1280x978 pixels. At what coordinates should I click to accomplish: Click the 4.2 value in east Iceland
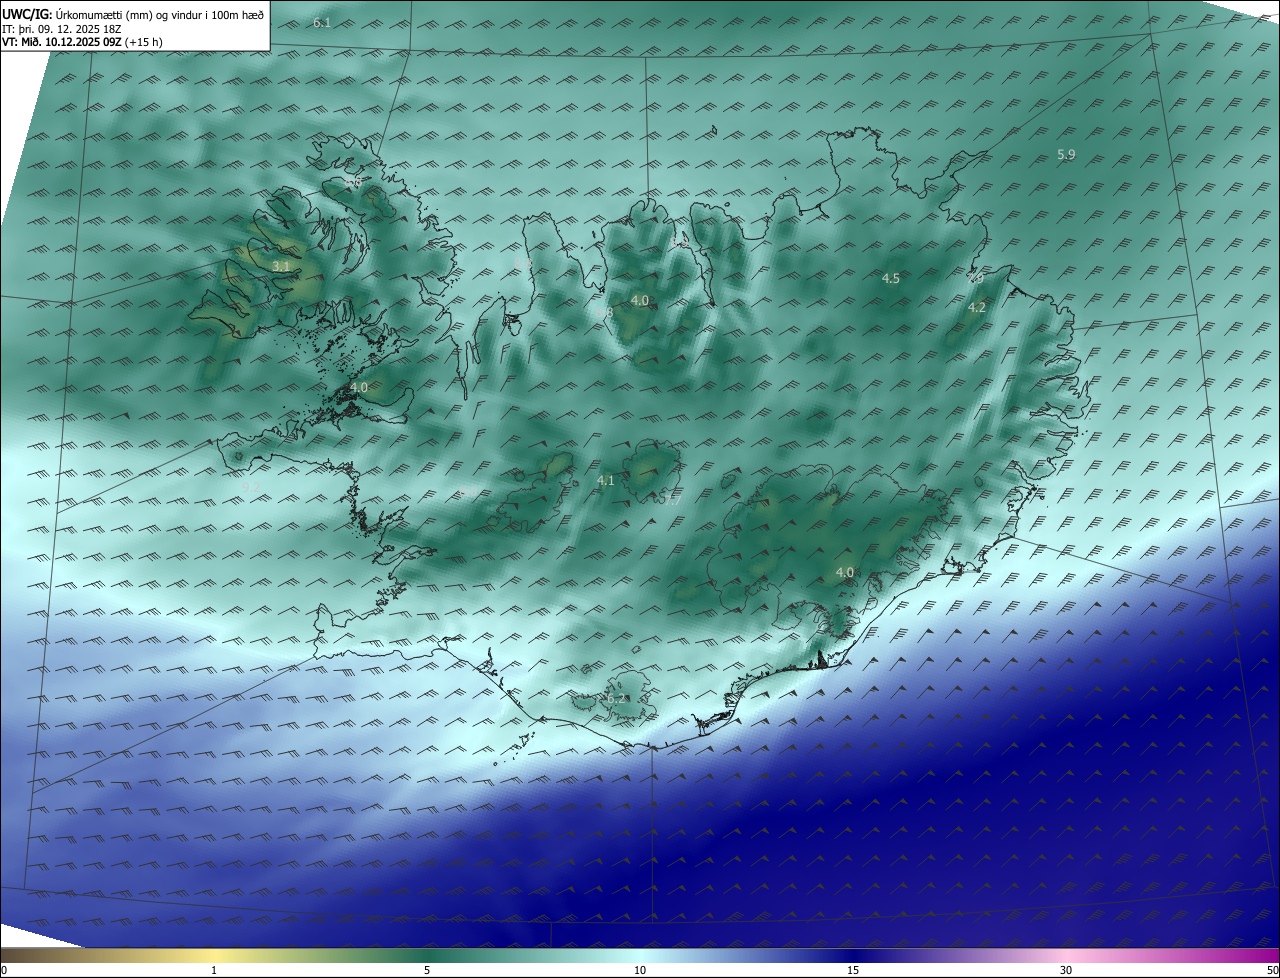[977, 308]
